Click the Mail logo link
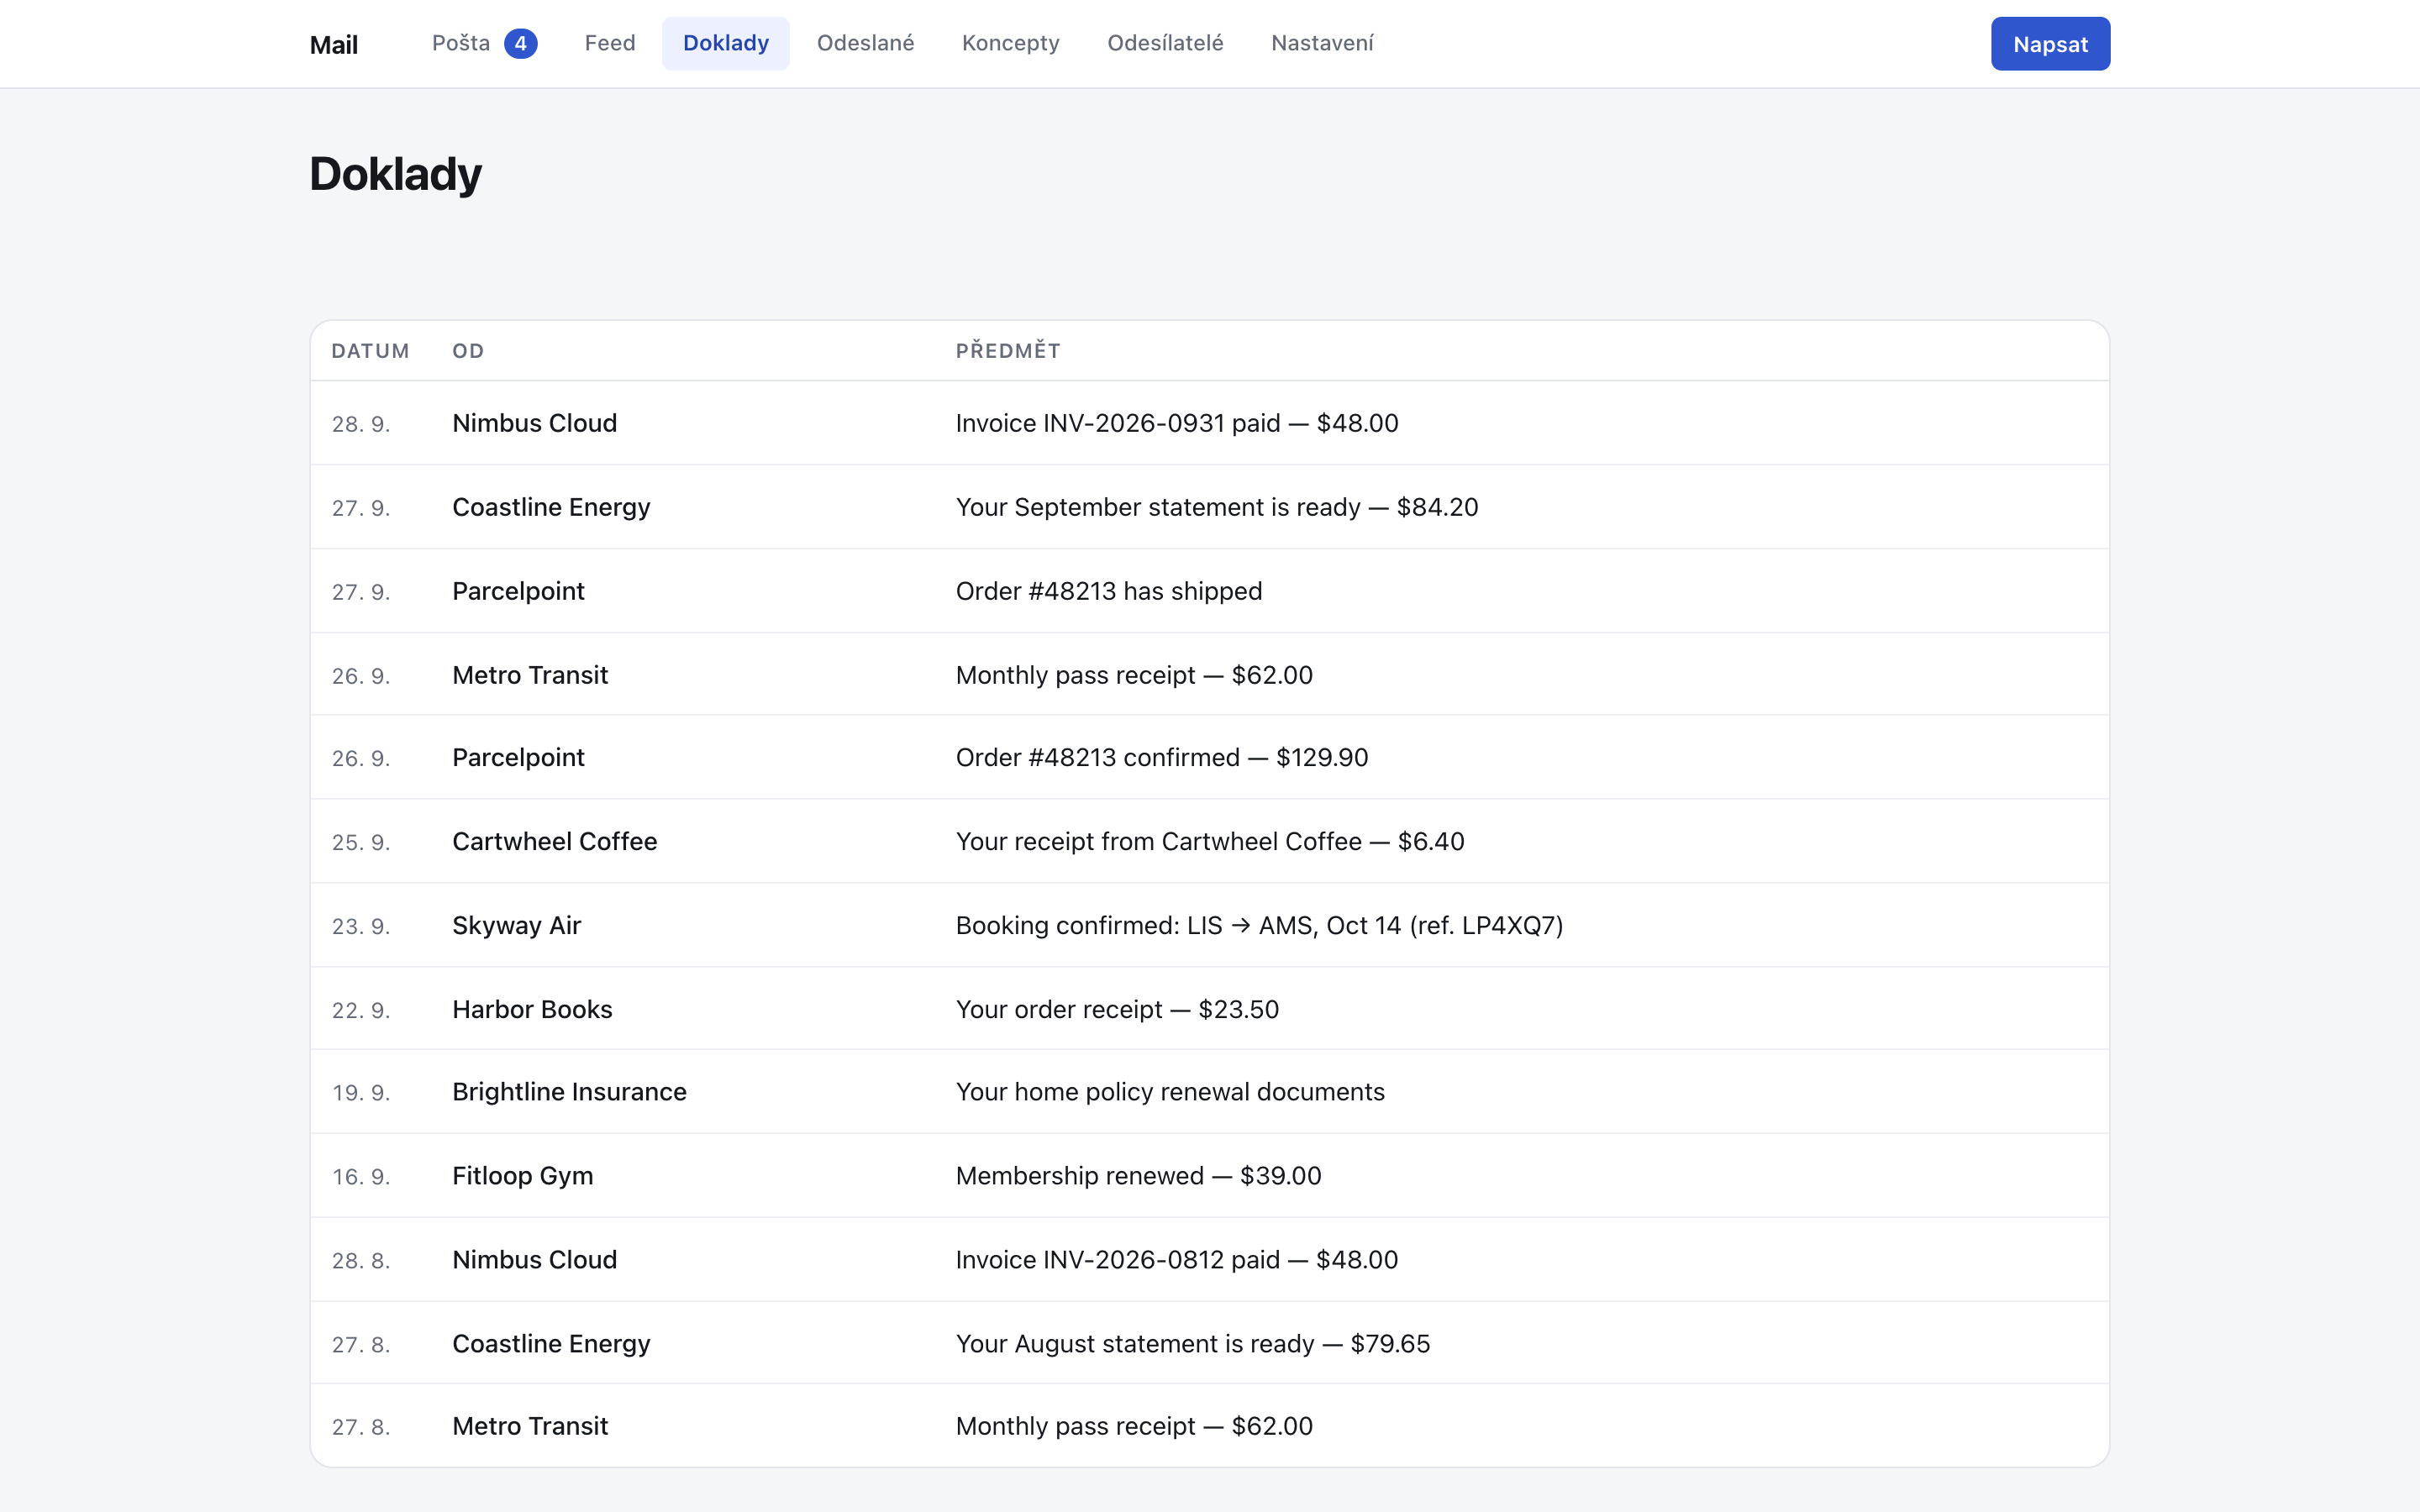Image resolution: width=2420 pixels, height=1512 pixels. 334,45
